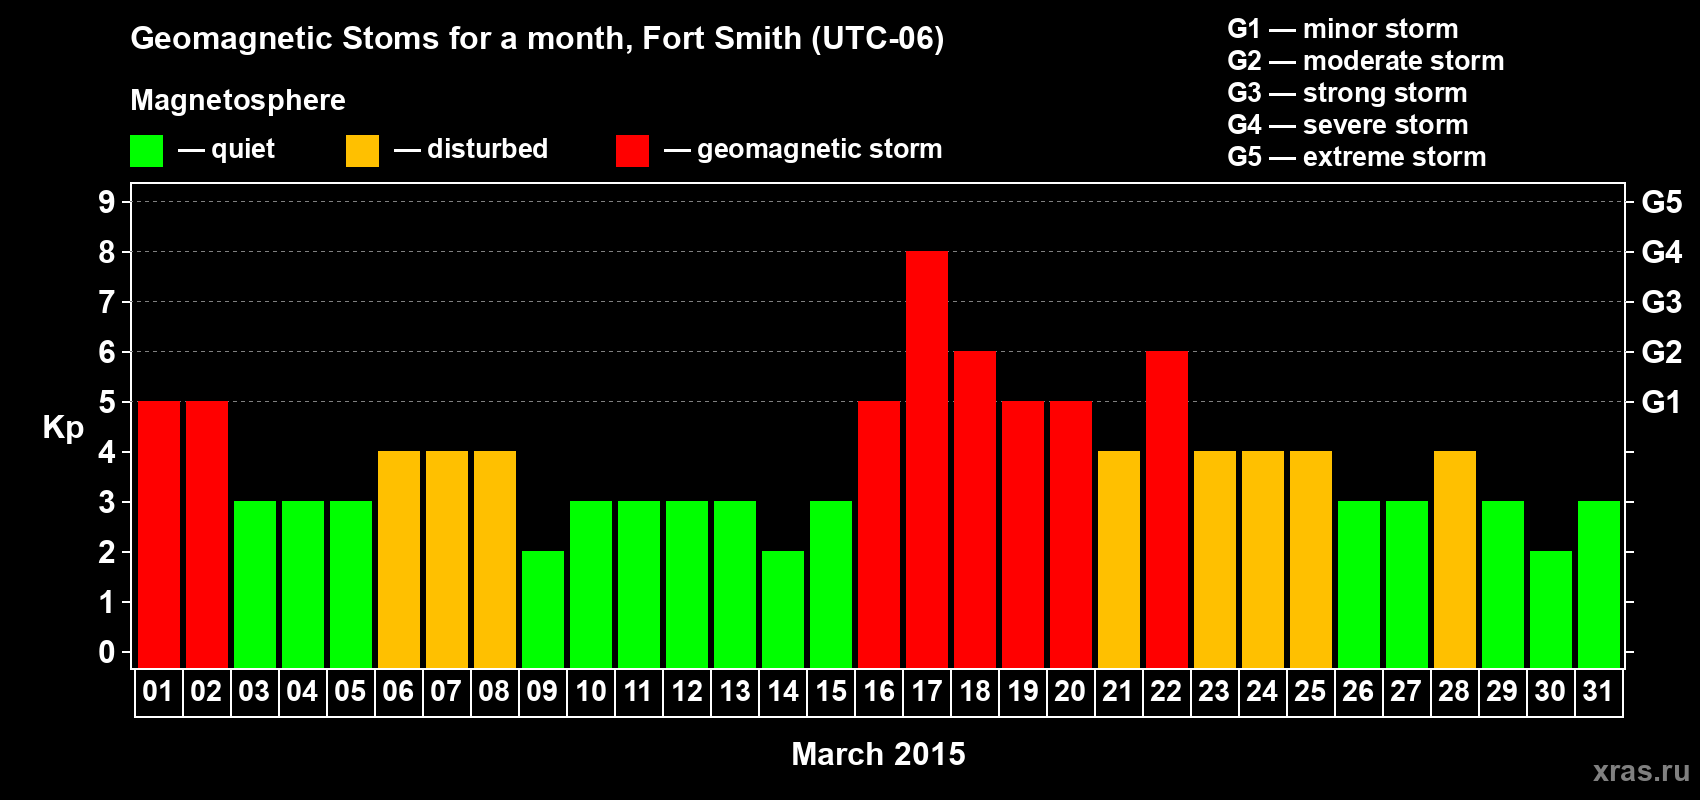Click the "G2 — moderate storm" legend line

[x=1366, y=61]
